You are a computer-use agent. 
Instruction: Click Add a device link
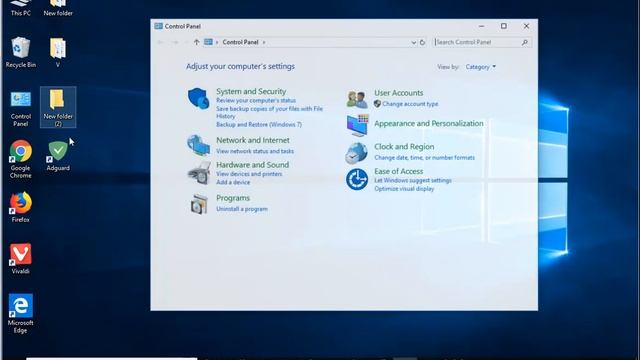[x=233, y=182]
